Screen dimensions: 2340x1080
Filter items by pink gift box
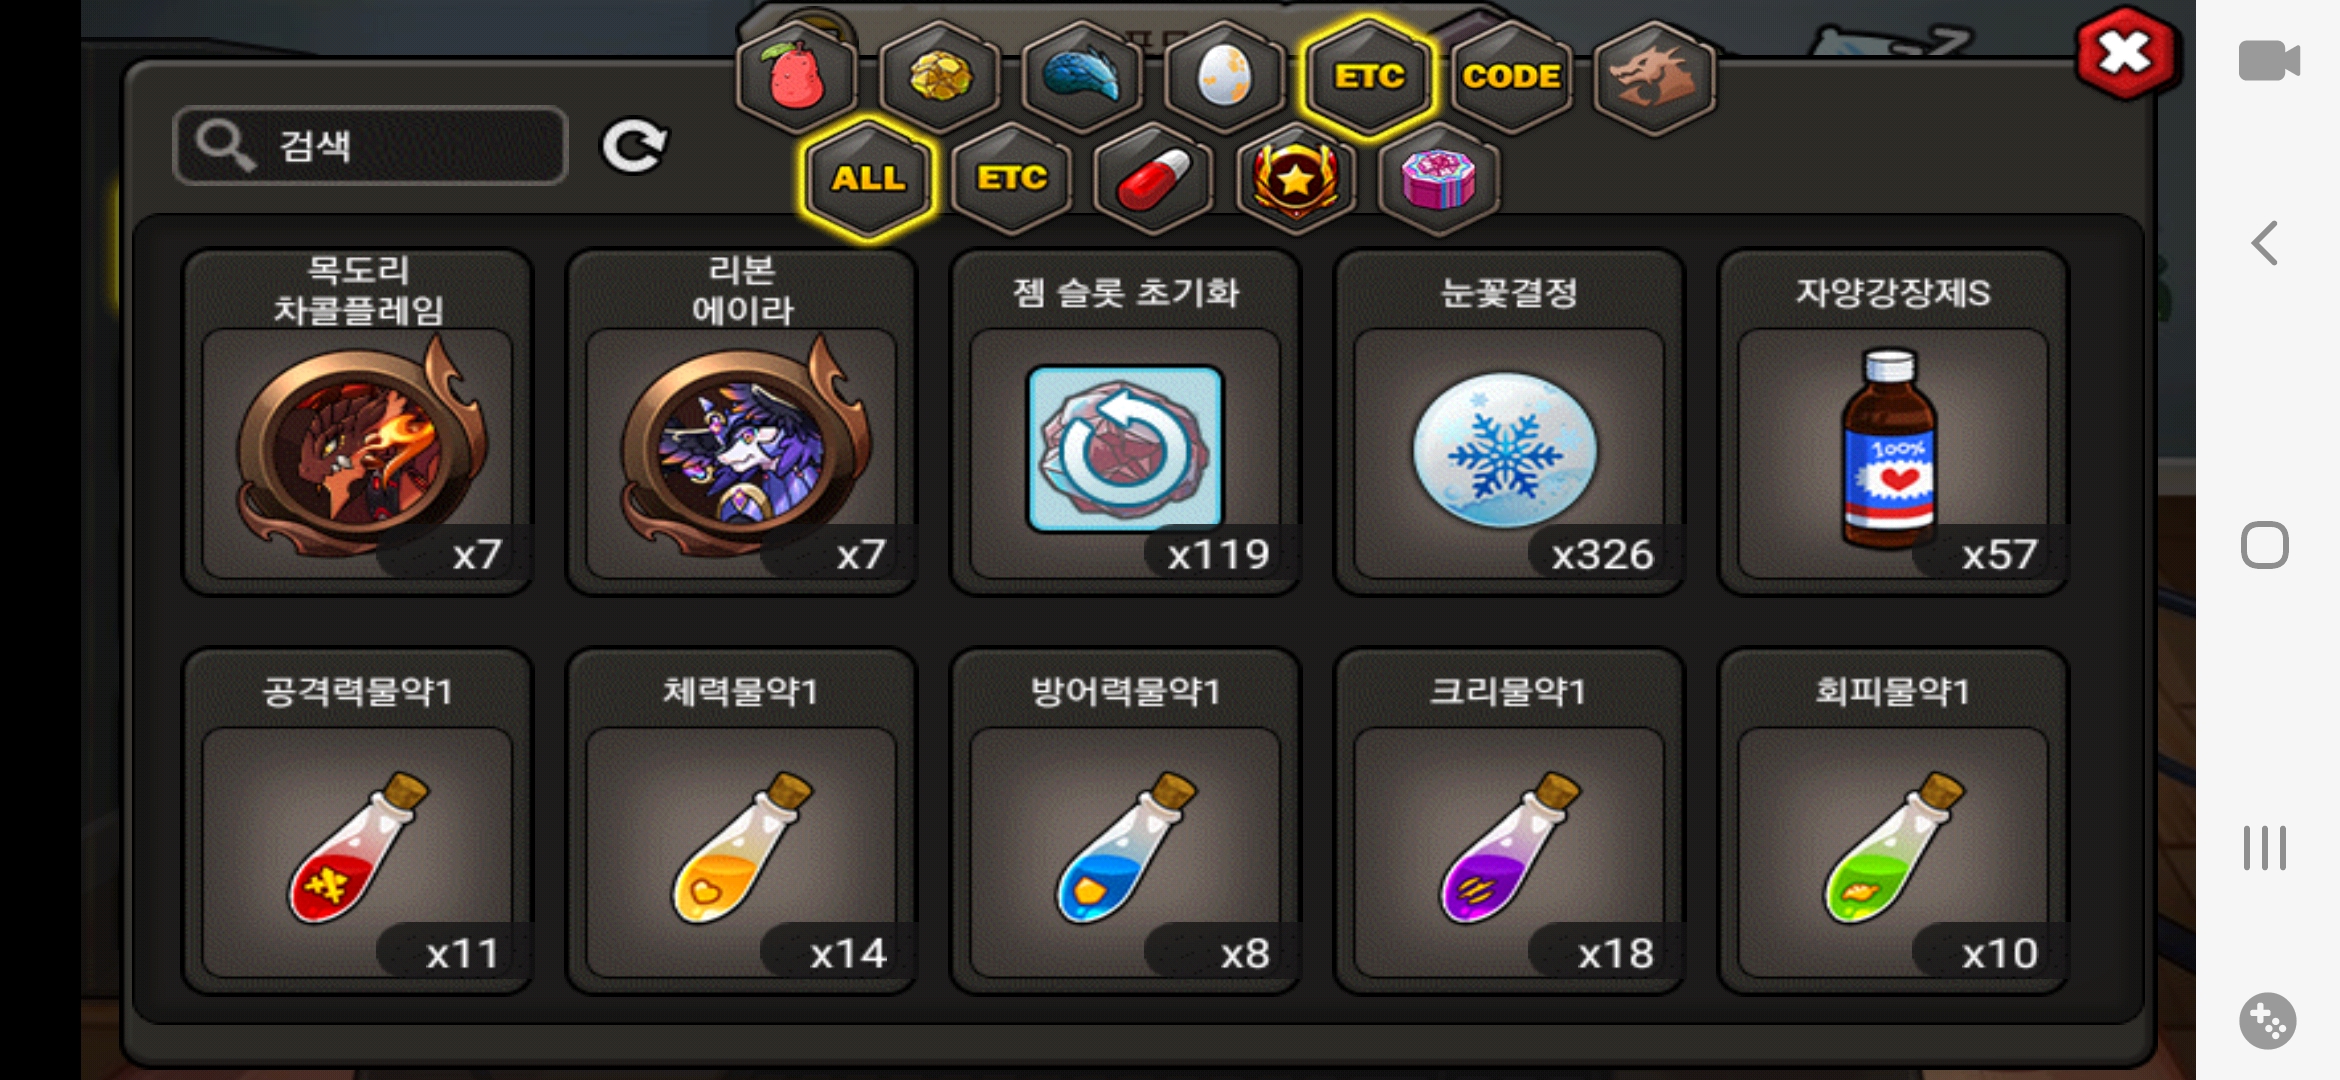click(1439, 179)
